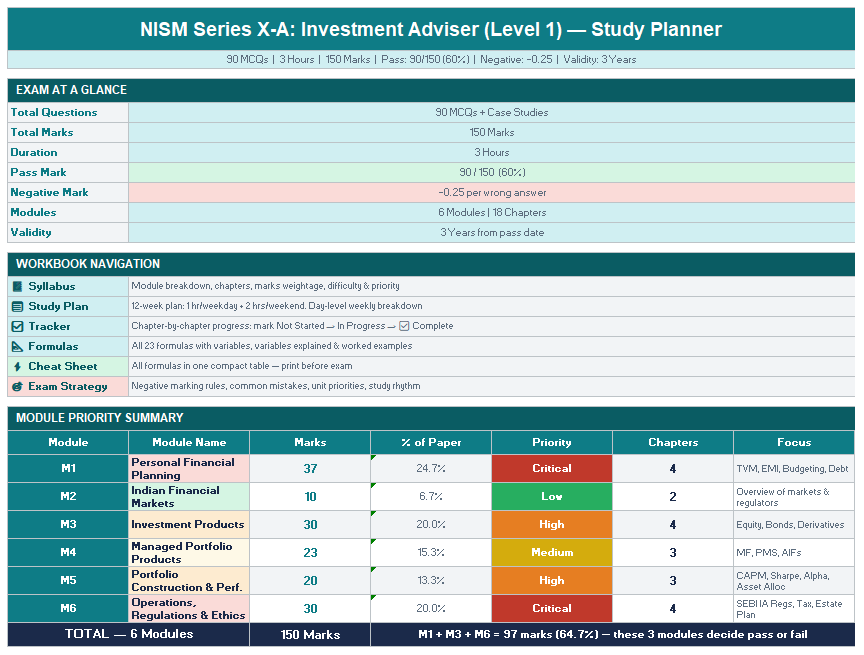Click the Critical red badge for module M6

pyautogui.click(x=551, y=606)
